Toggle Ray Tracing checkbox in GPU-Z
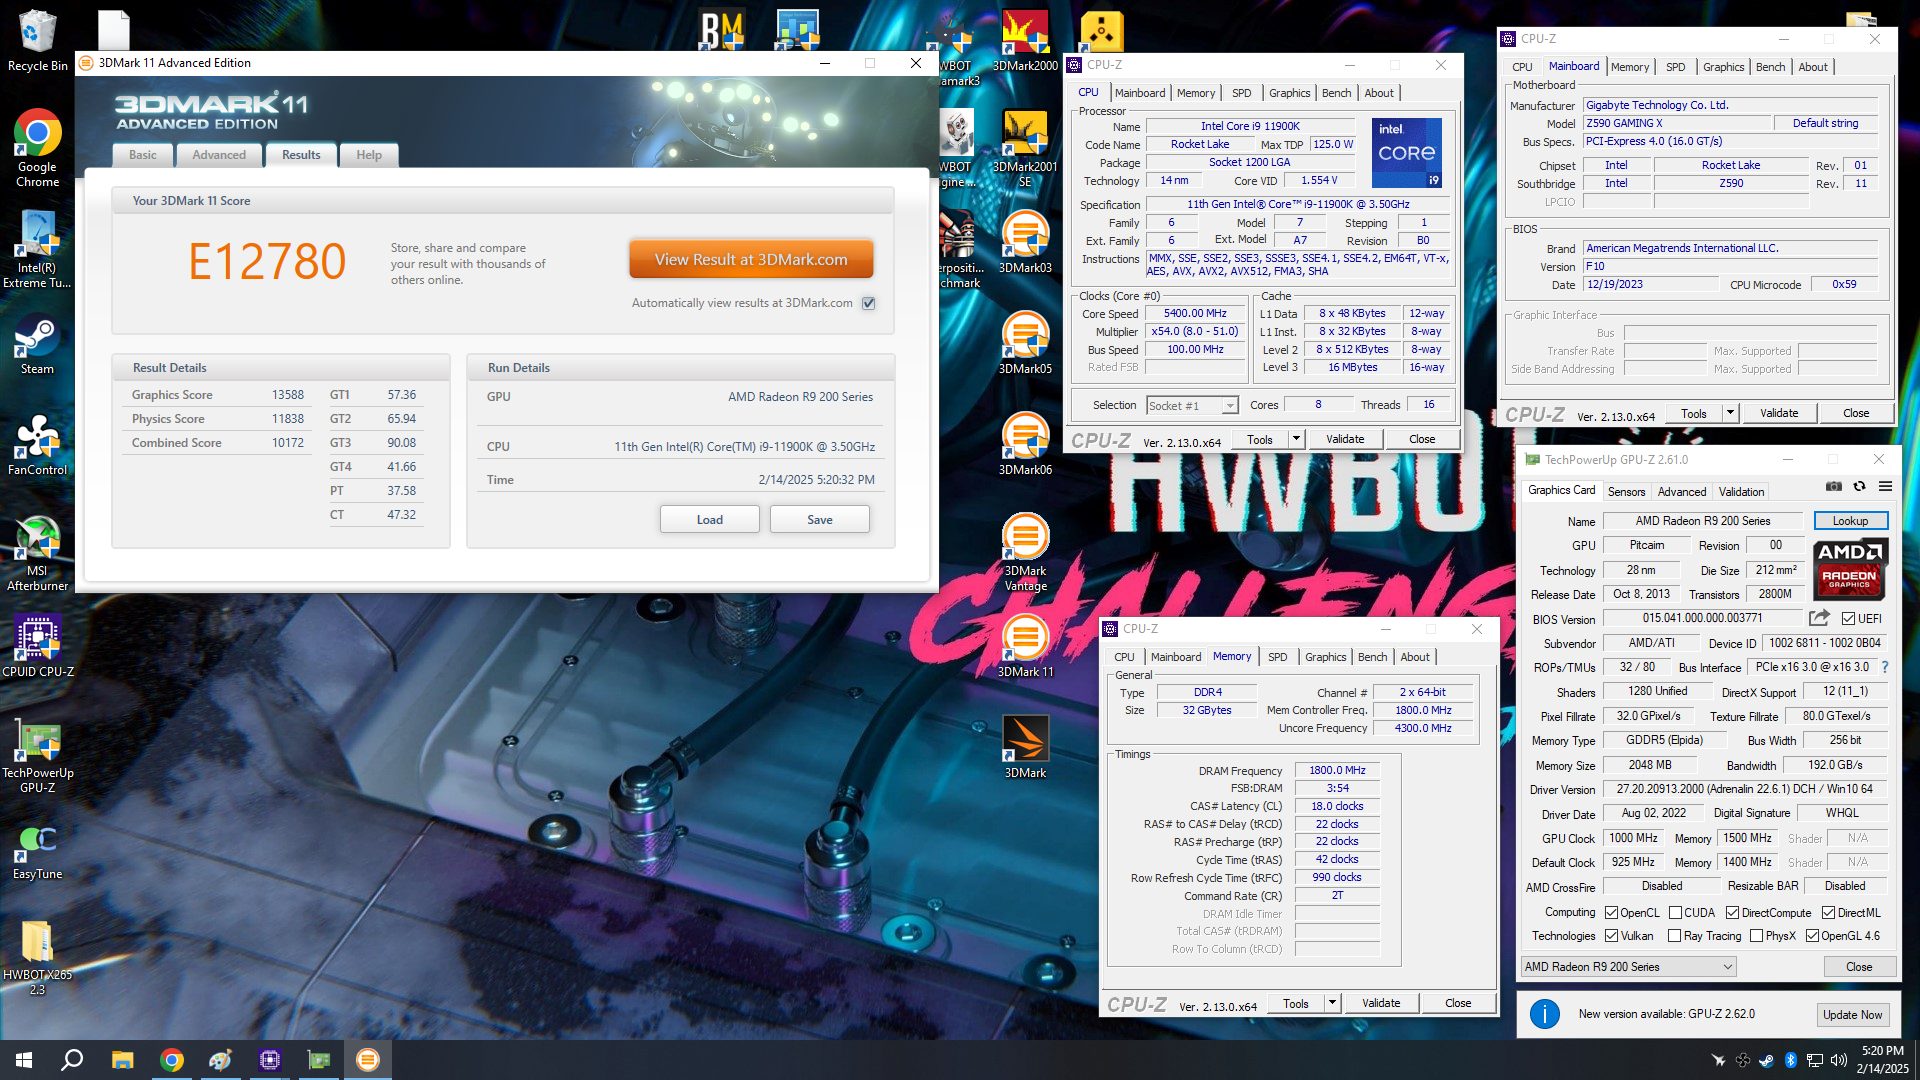The image size is (1920, 1080). (x=1675, y=936)
